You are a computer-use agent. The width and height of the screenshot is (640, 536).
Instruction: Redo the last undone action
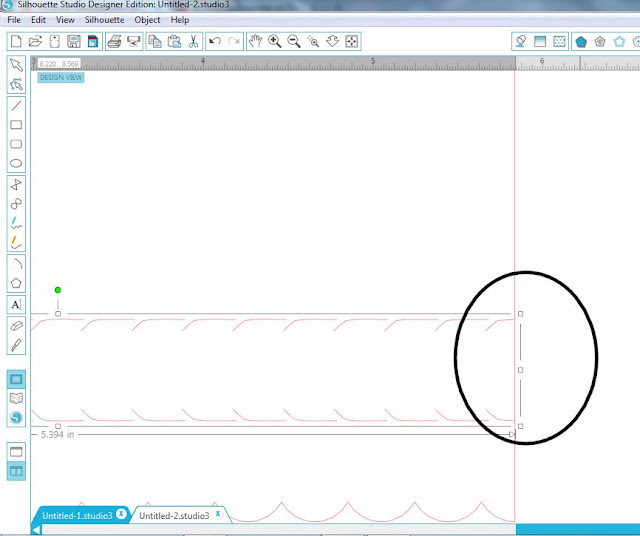click(x=234, y=41)
